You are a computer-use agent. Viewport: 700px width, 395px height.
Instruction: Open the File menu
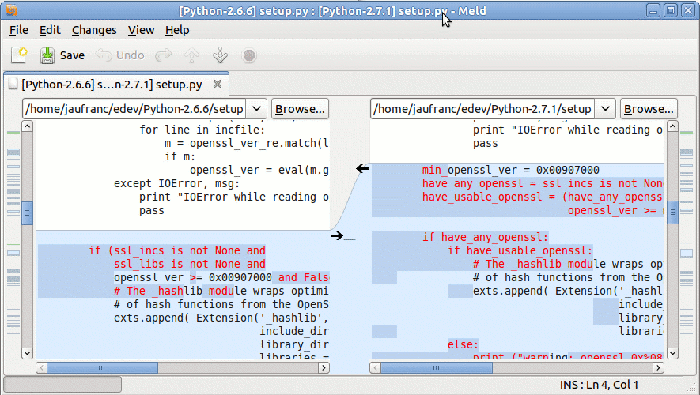click(x=19, y=30)
